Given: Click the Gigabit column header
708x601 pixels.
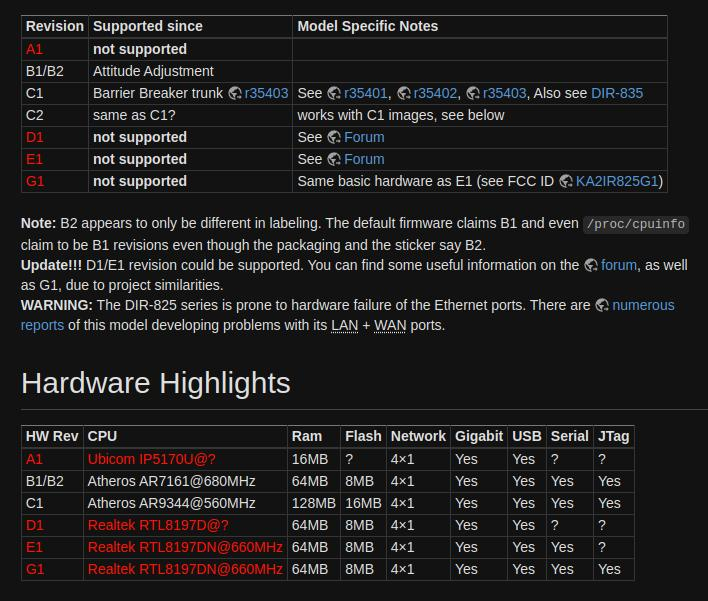Looking at the screenshot, I should pos(479,437).
